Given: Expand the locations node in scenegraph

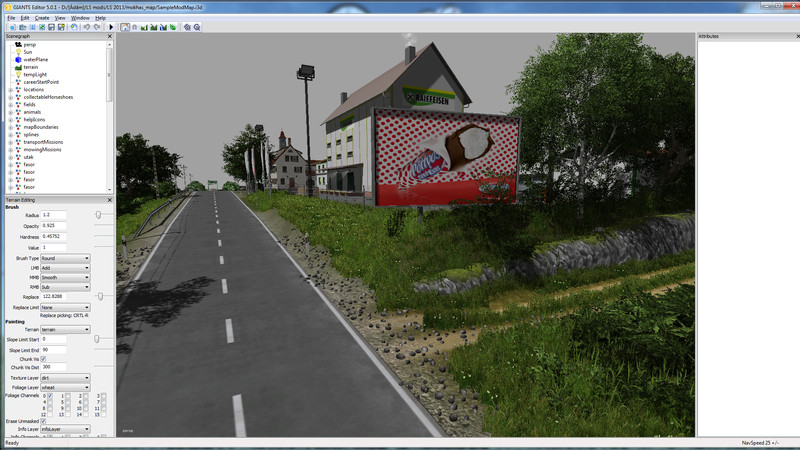Looking at the screenshot, I should [x=11, y=90].
